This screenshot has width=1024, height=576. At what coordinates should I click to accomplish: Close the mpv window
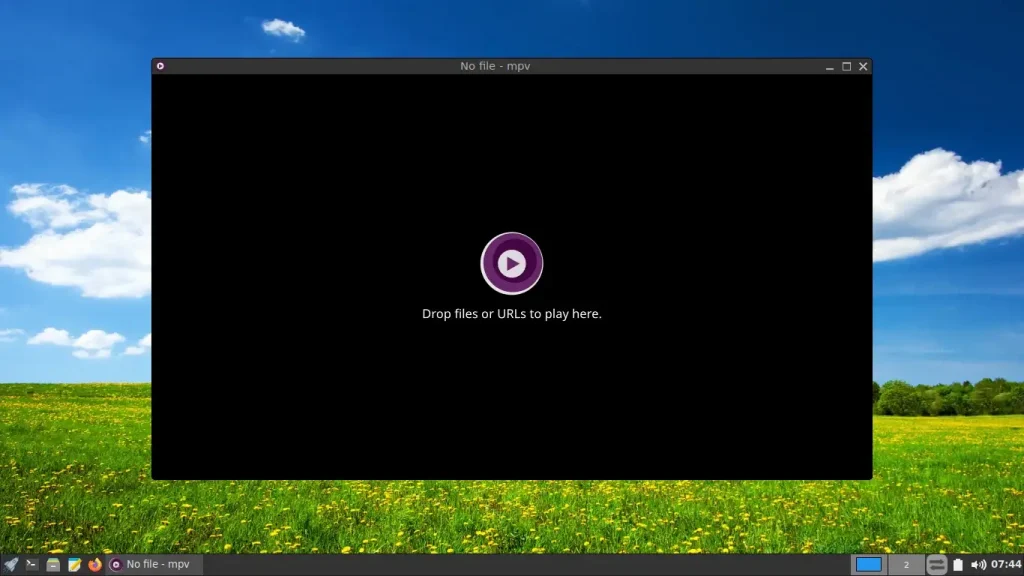[863, 67]
